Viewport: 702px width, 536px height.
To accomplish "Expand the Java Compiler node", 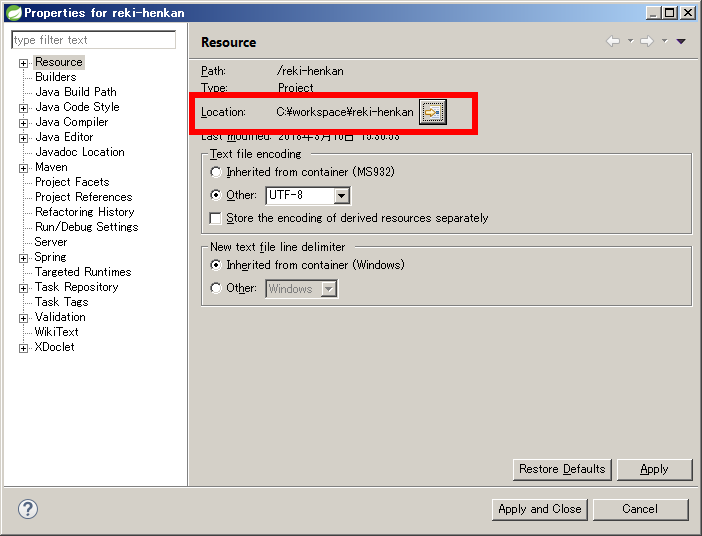I will [x=23, y=123].
